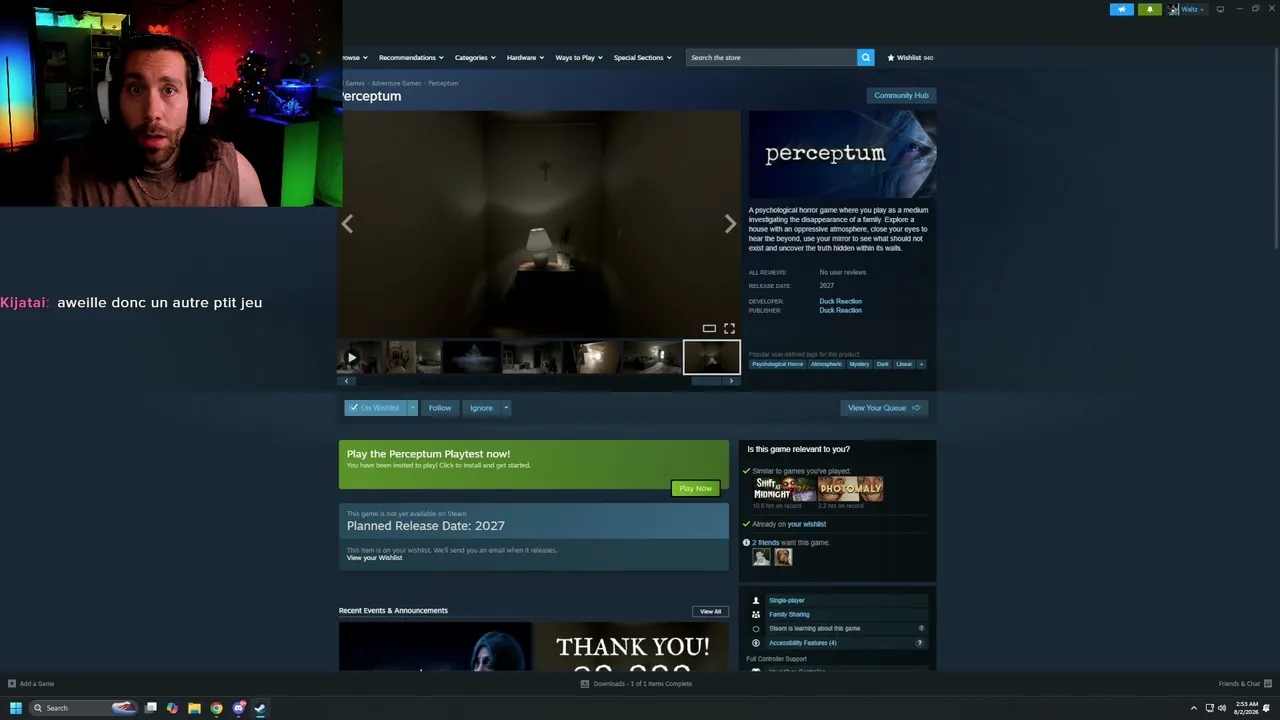Open the Steam announcements megaphone icon
This screenshot has width=1280, height=720.
[1122, 9]
